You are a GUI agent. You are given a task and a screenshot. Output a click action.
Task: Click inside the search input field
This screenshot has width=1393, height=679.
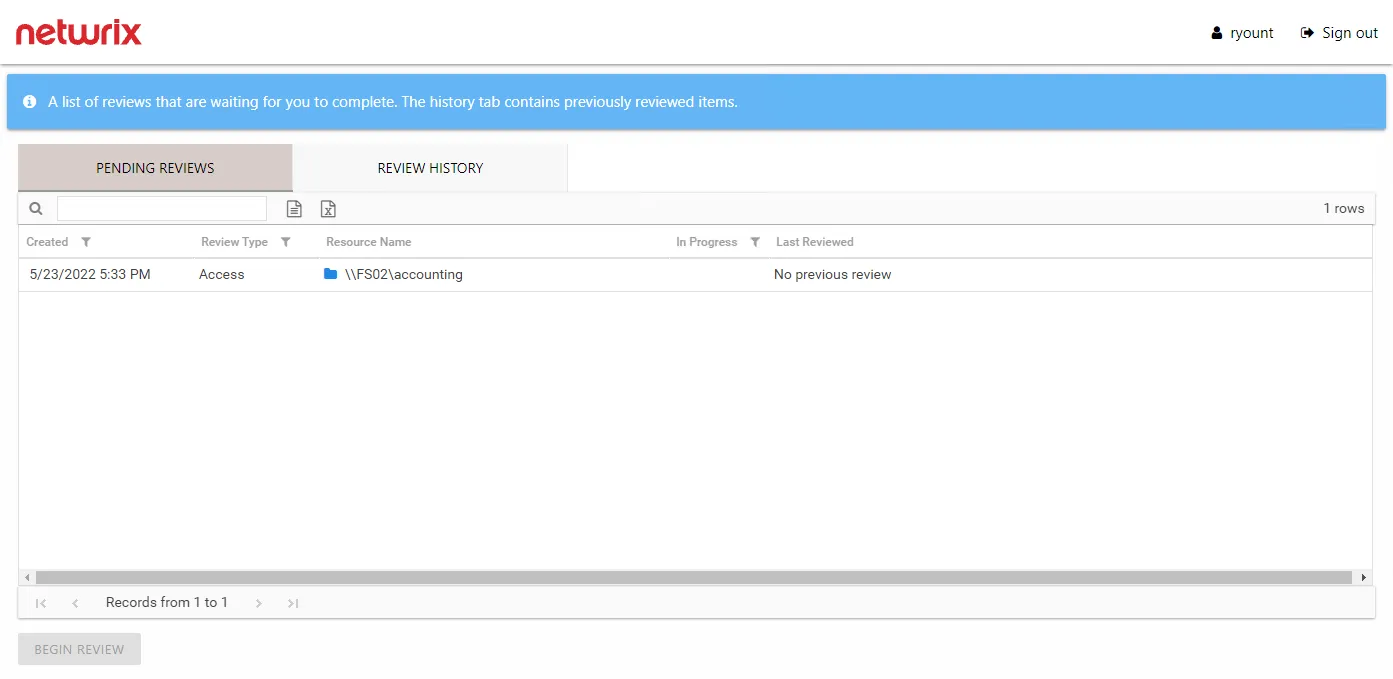[x=162, y=208]
